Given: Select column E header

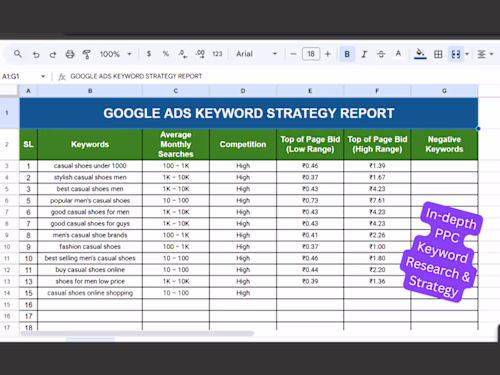Looking at the screenshot, I should tap(310, 91).
